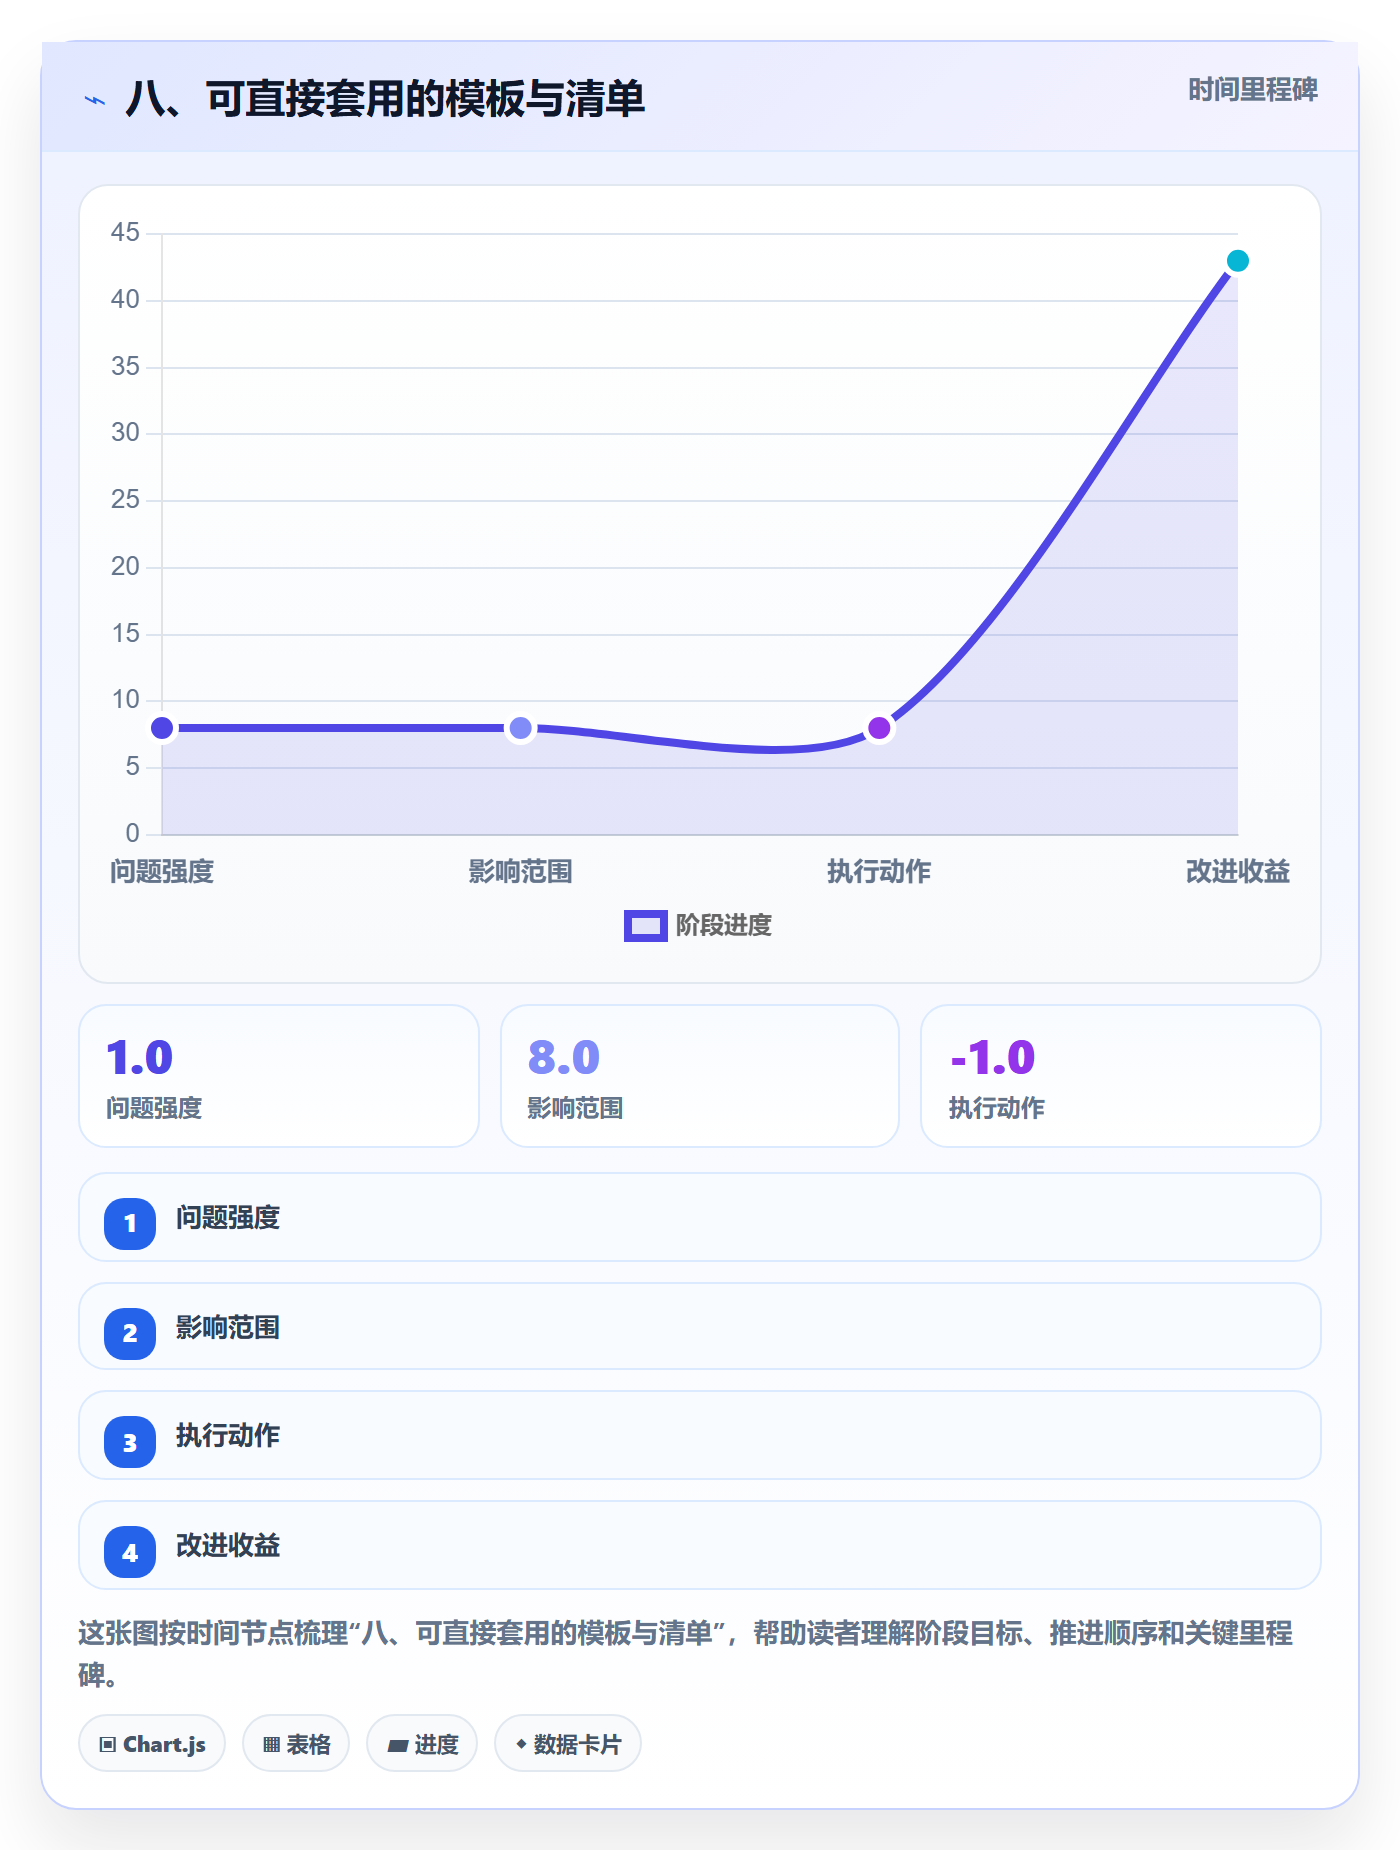The image size is (1400, 1850).
Task: Select the cyan 改进收益 data point
Action: pyautogui.click(x=1237, y=261)
